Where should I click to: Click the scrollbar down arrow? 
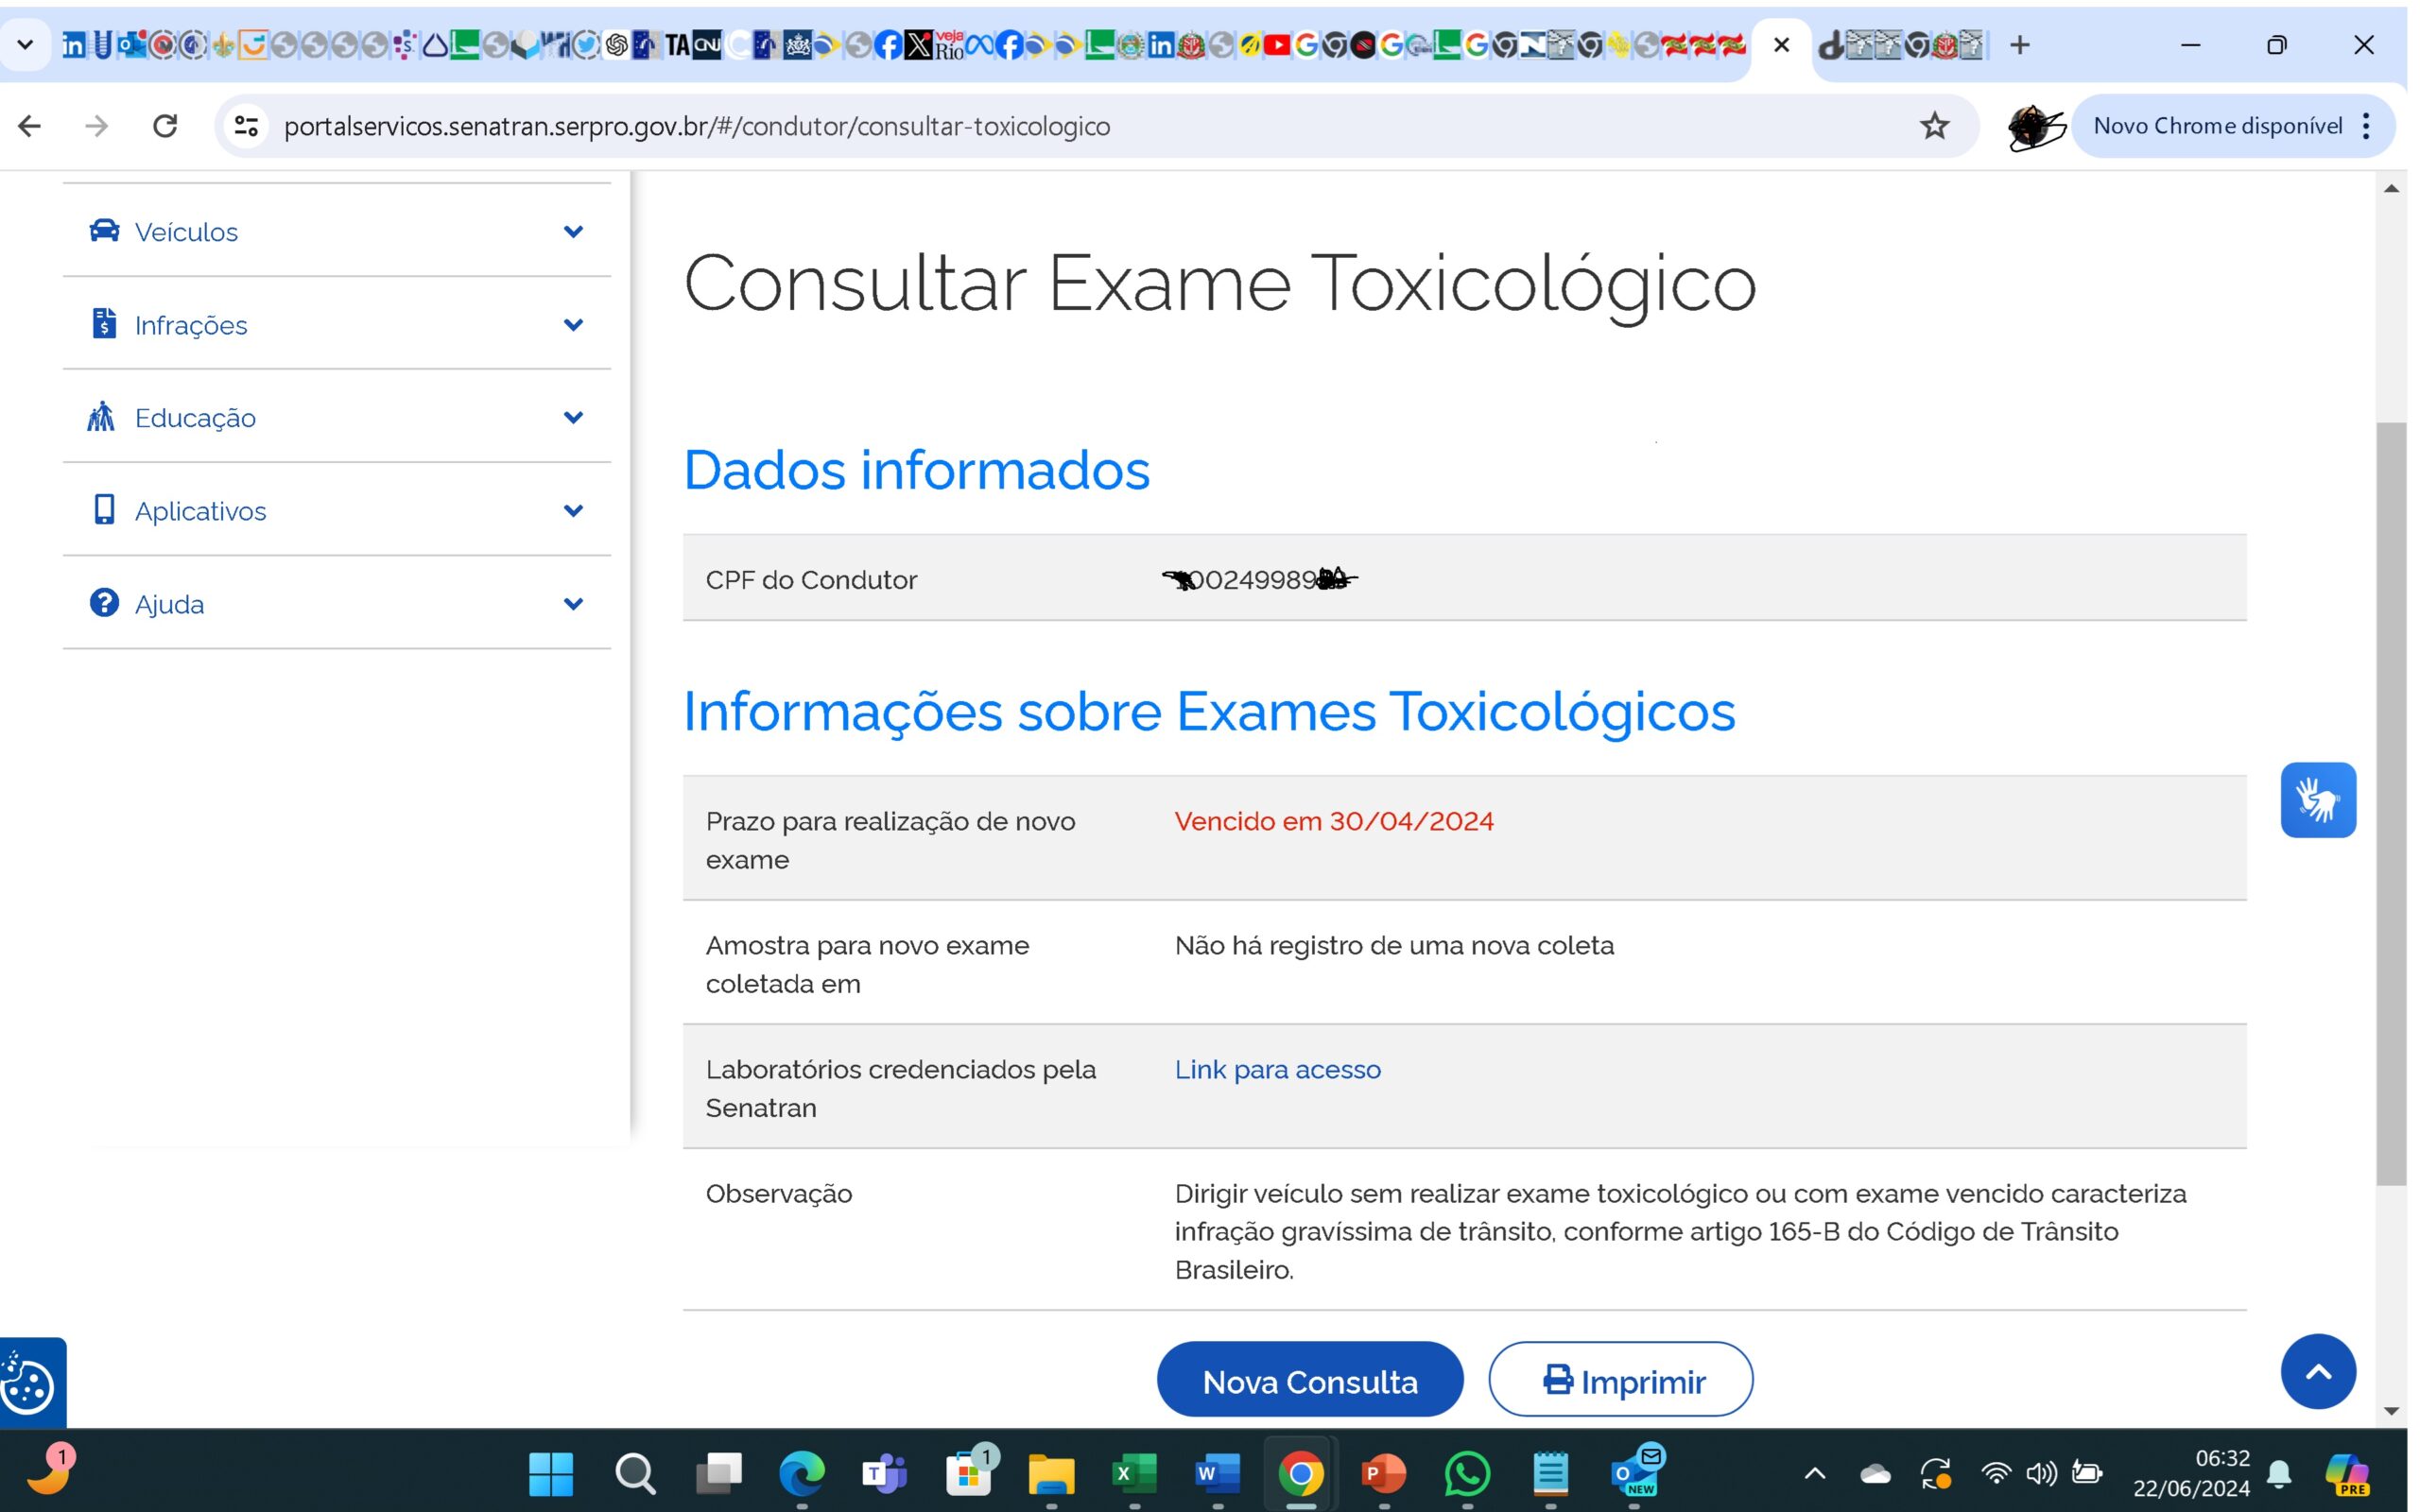click(2391, 1411)
